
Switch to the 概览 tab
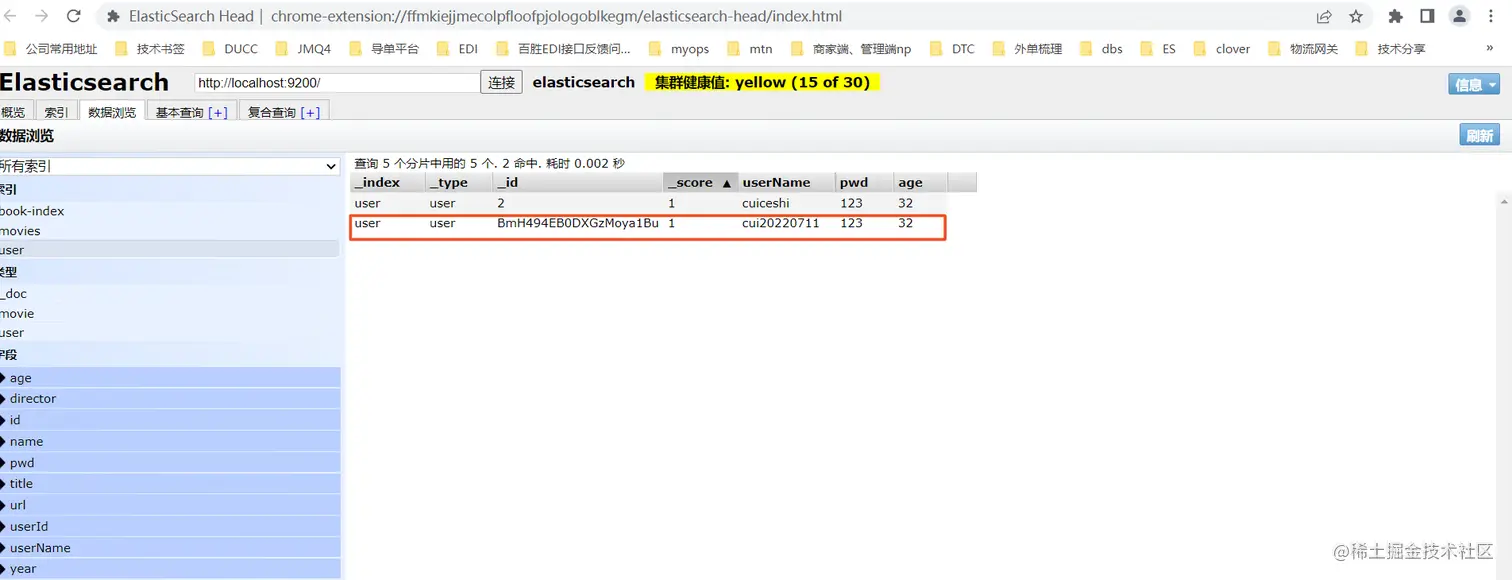15,112
